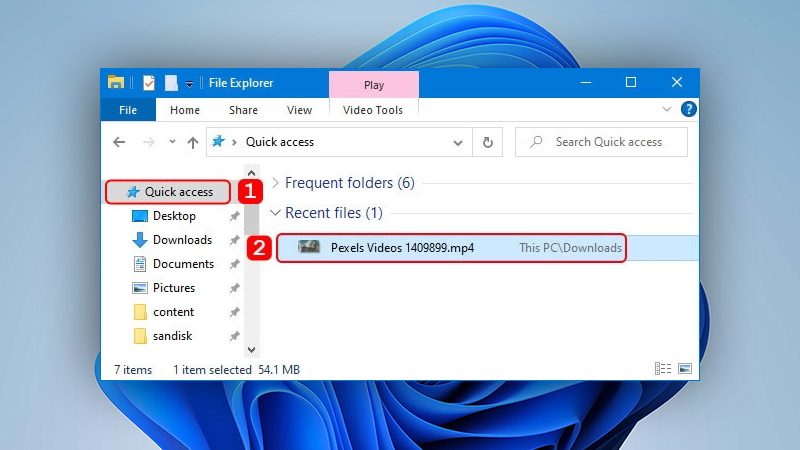Click the pin icon next to Desktop

(234, 216)
